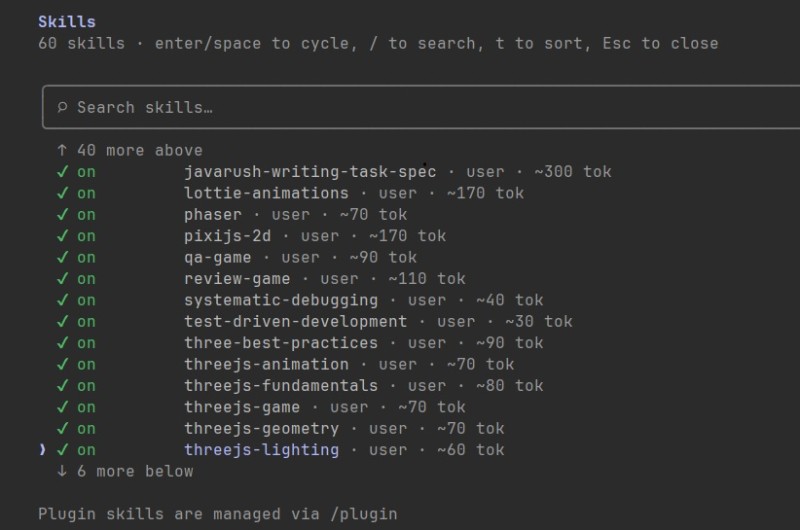Click the ~170 tok value for lottie-animations
Screen dimensions: 800x530
485,193
